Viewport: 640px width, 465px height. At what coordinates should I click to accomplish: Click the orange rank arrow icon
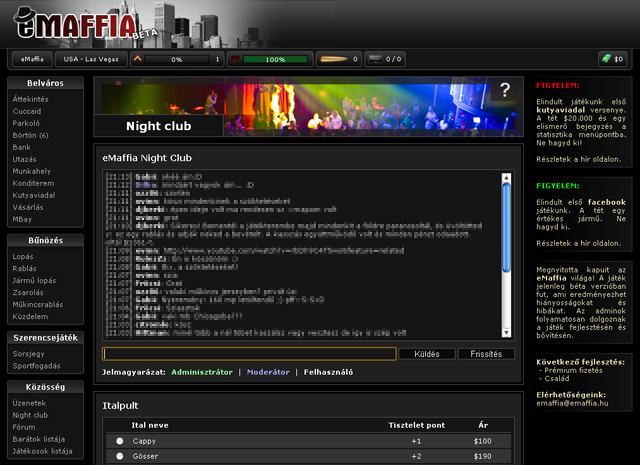point(138,59)
